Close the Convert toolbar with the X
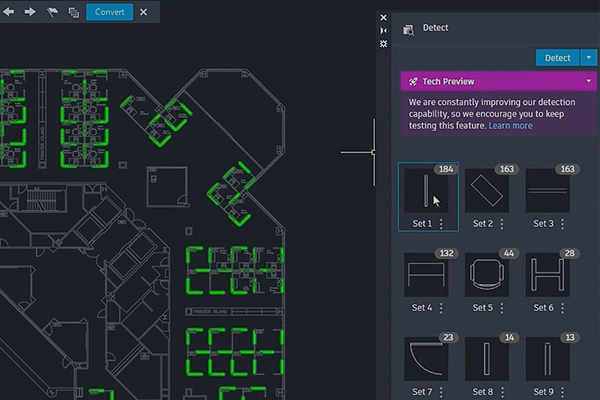This screenshot has height=400, width=600. (x=143, y=12)
